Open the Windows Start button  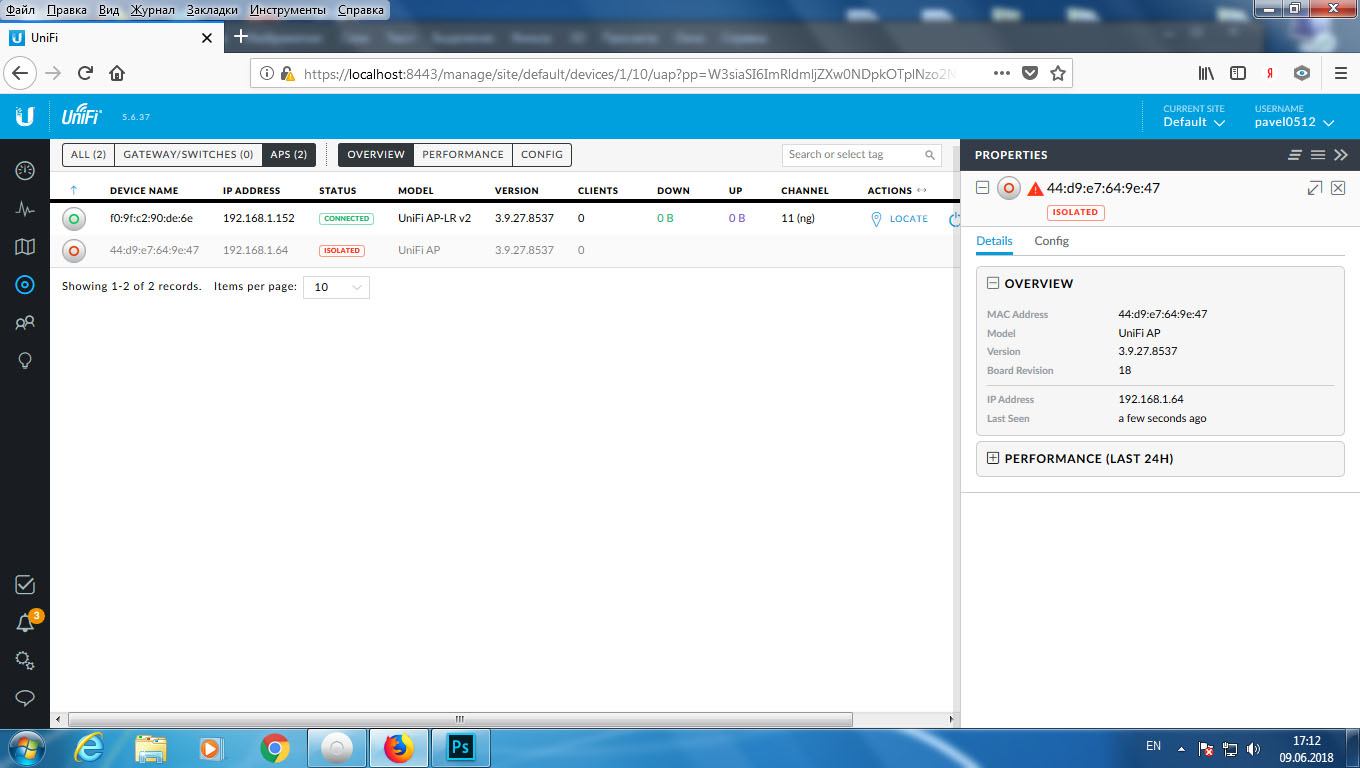coord(26,747)
